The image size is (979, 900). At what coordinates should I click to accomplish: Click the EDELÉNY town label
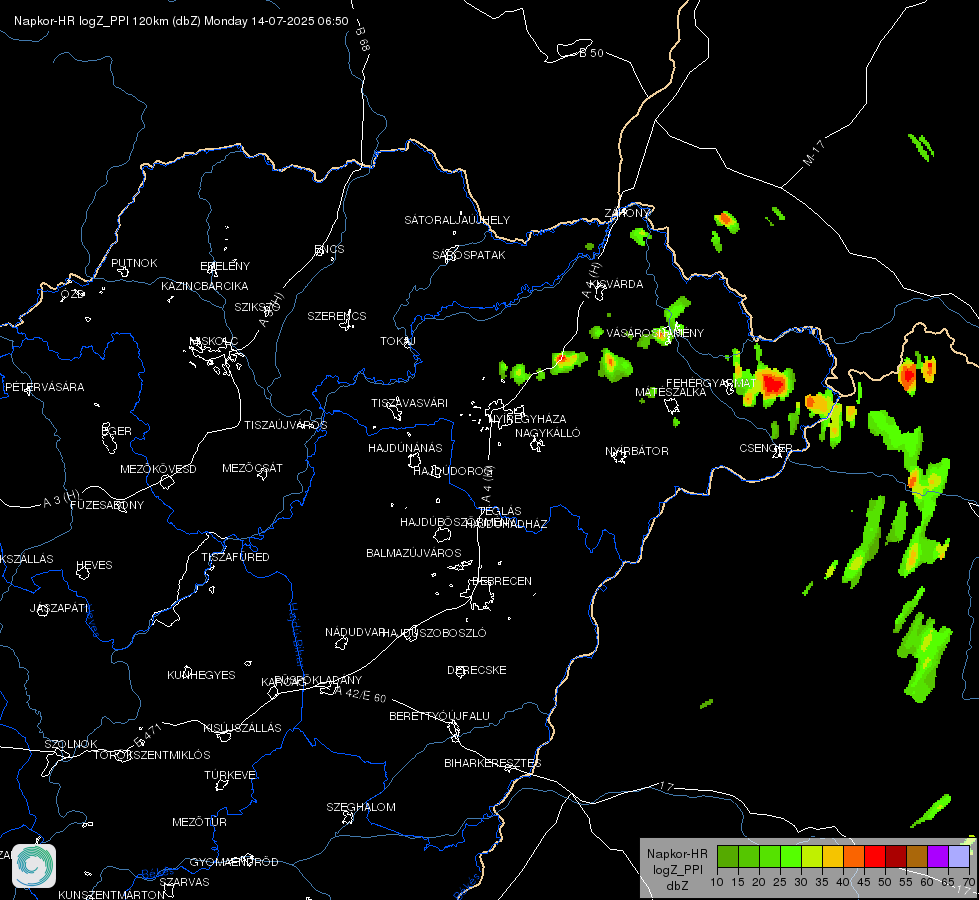point(225,266)
